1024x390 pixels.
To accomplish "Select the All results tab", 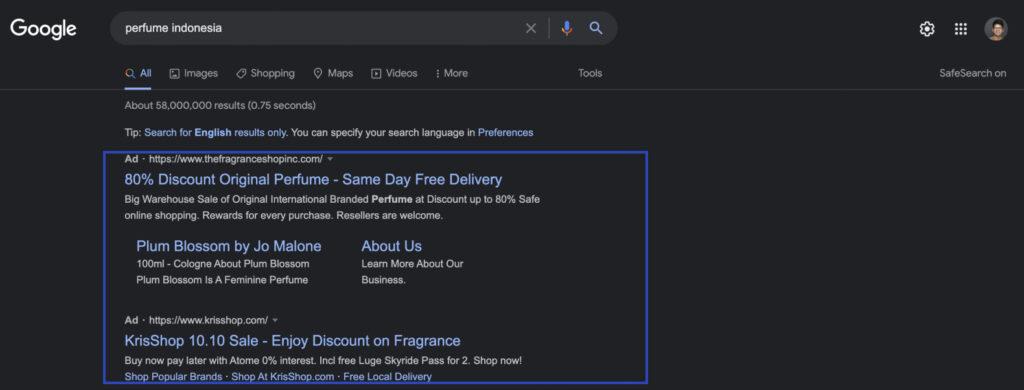I will click(138, 74).
